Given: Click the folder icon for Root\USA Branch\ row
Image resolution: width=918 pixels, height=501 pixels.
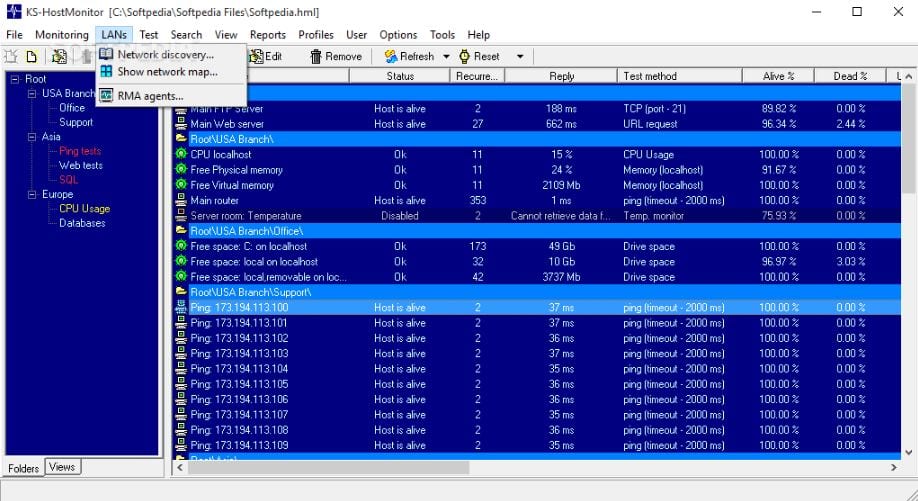Looking at the screenshot, I should (x=181, y=139).
